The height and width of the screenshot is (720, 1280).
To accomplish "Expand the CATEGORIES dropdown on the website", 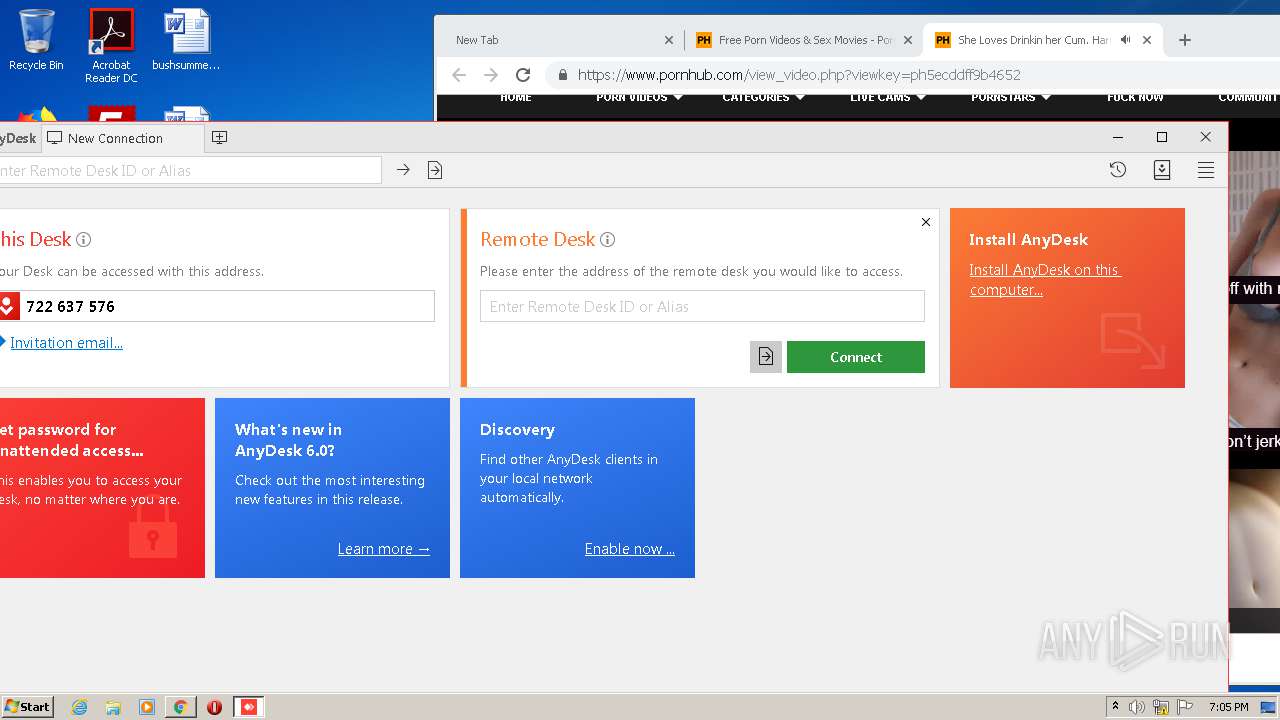I will pos(764,97).
